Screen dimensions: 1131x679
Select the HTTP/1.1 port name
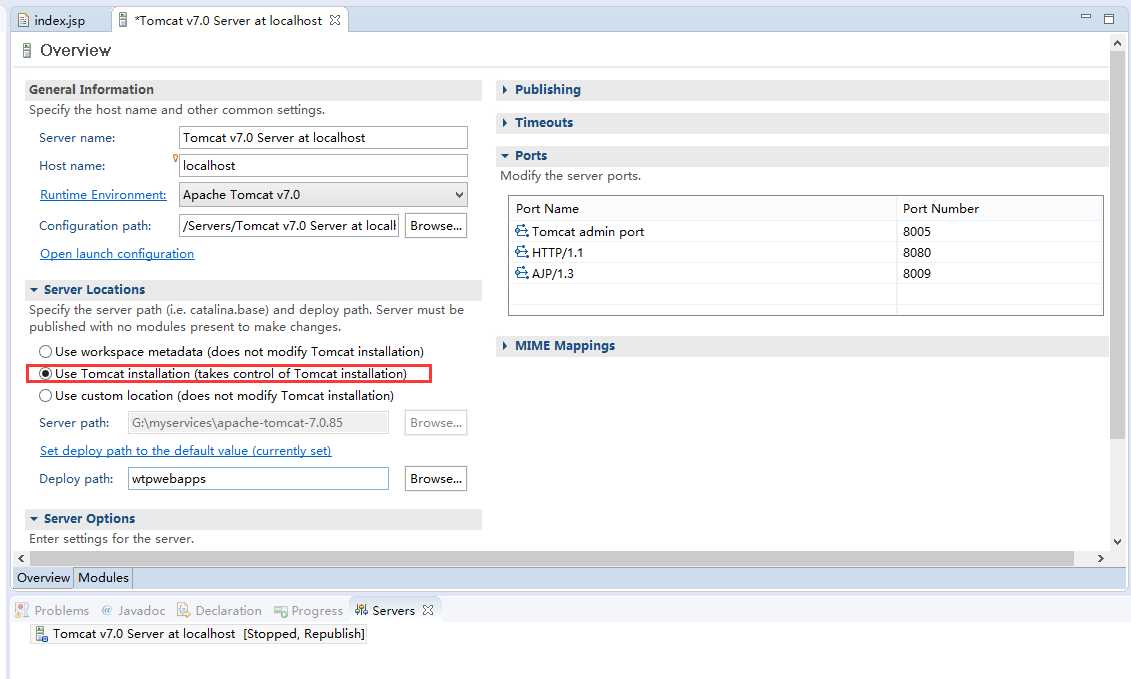558,253
